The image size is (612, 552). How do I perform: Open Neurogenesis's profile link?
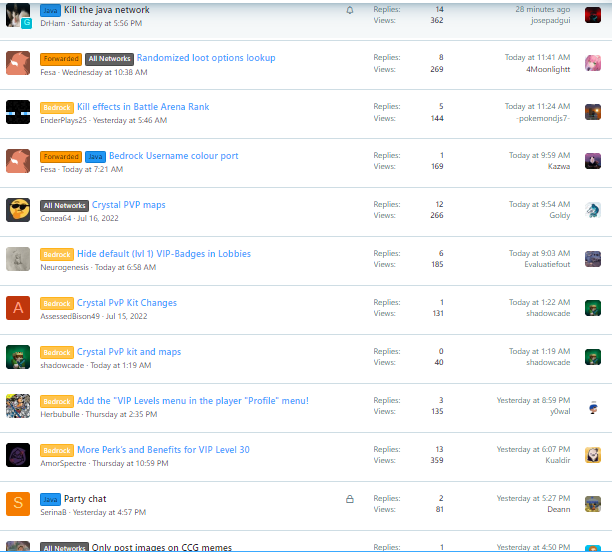pyautogui.click(x=64, y=267)
